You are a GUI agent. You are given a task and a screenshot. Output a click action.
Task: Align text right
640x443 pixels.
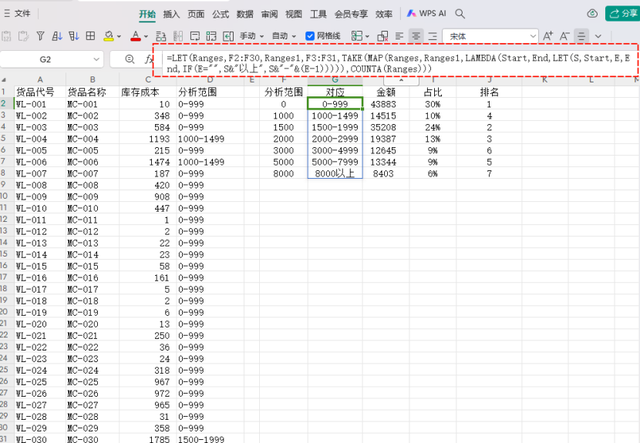point(433,36)
